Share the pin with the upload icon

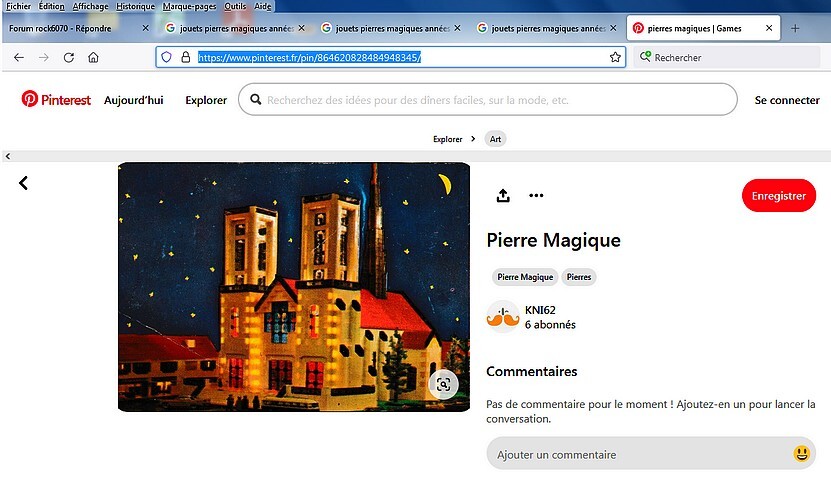click(503, 196)
